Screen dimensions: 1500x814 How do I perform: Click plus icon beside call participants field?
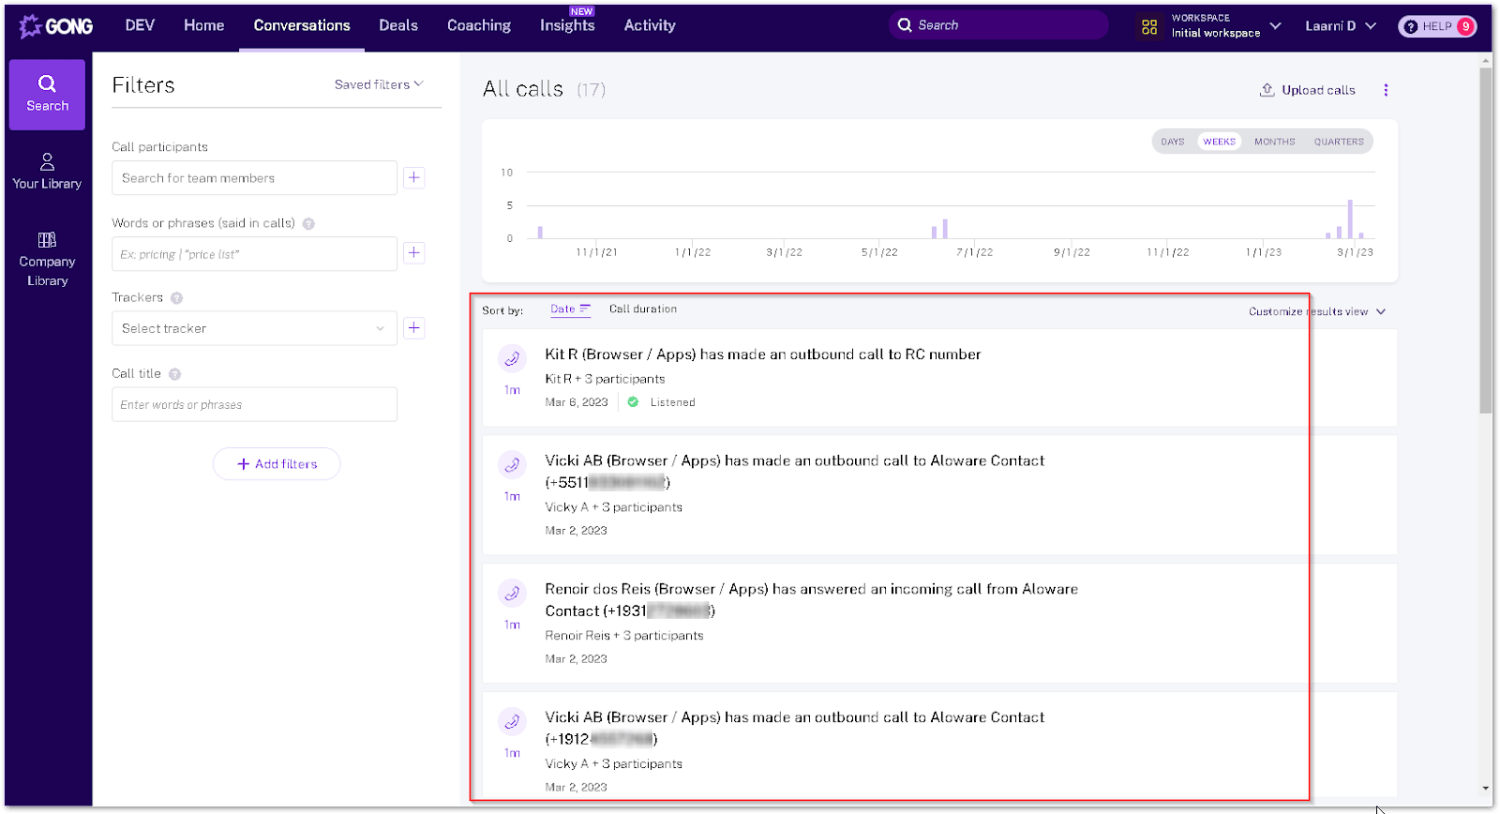414,178
